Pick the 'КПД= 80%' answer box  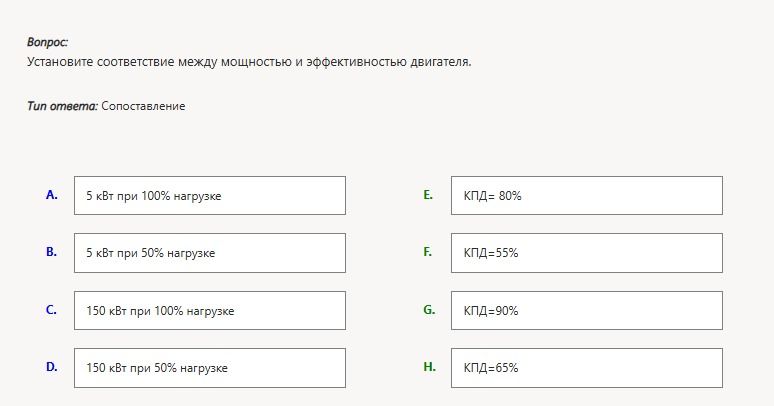tap(587, 196)
